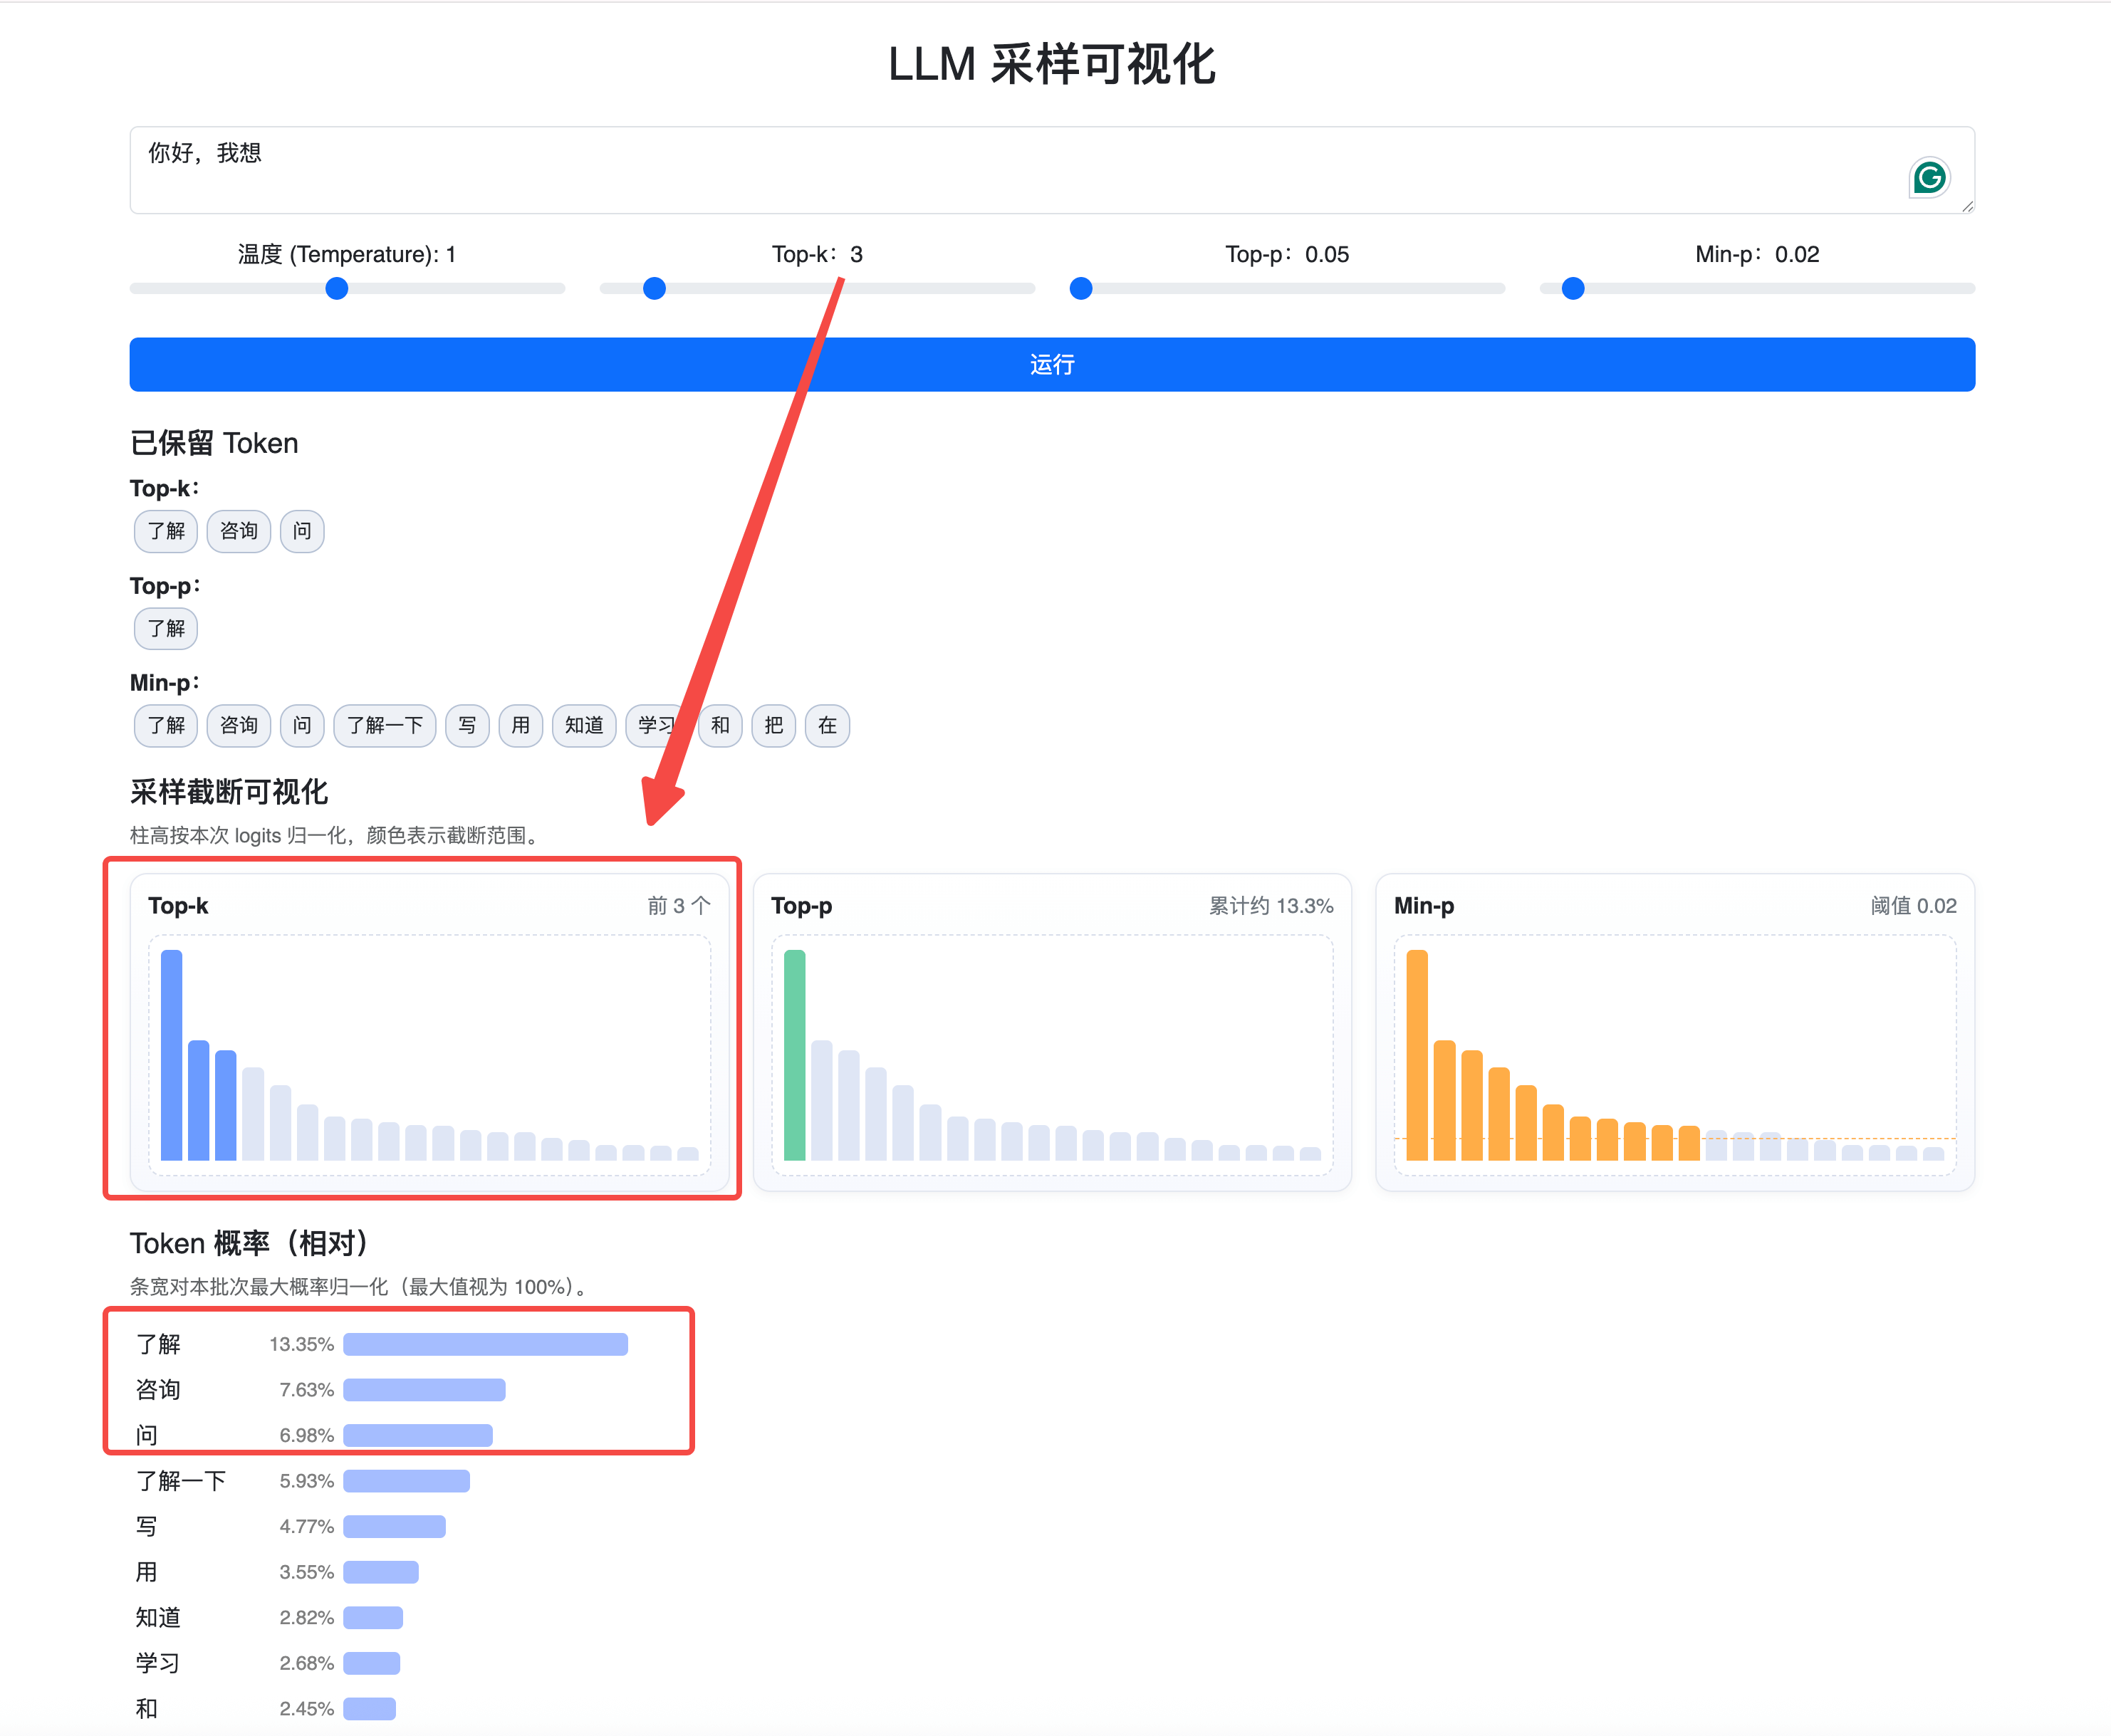Click the Top-k slider handle

(x=654, y=289)
